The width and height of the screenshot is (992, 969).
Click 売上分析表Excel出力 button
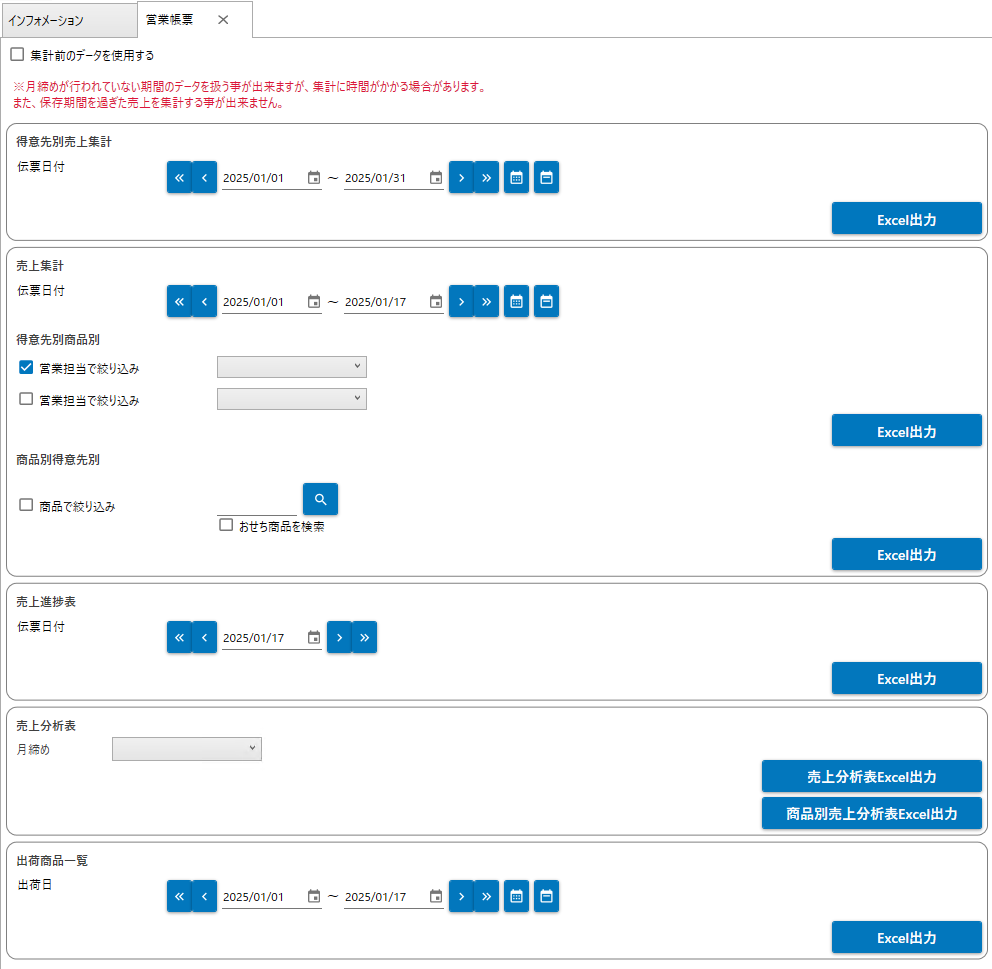(x=872, y=776)
